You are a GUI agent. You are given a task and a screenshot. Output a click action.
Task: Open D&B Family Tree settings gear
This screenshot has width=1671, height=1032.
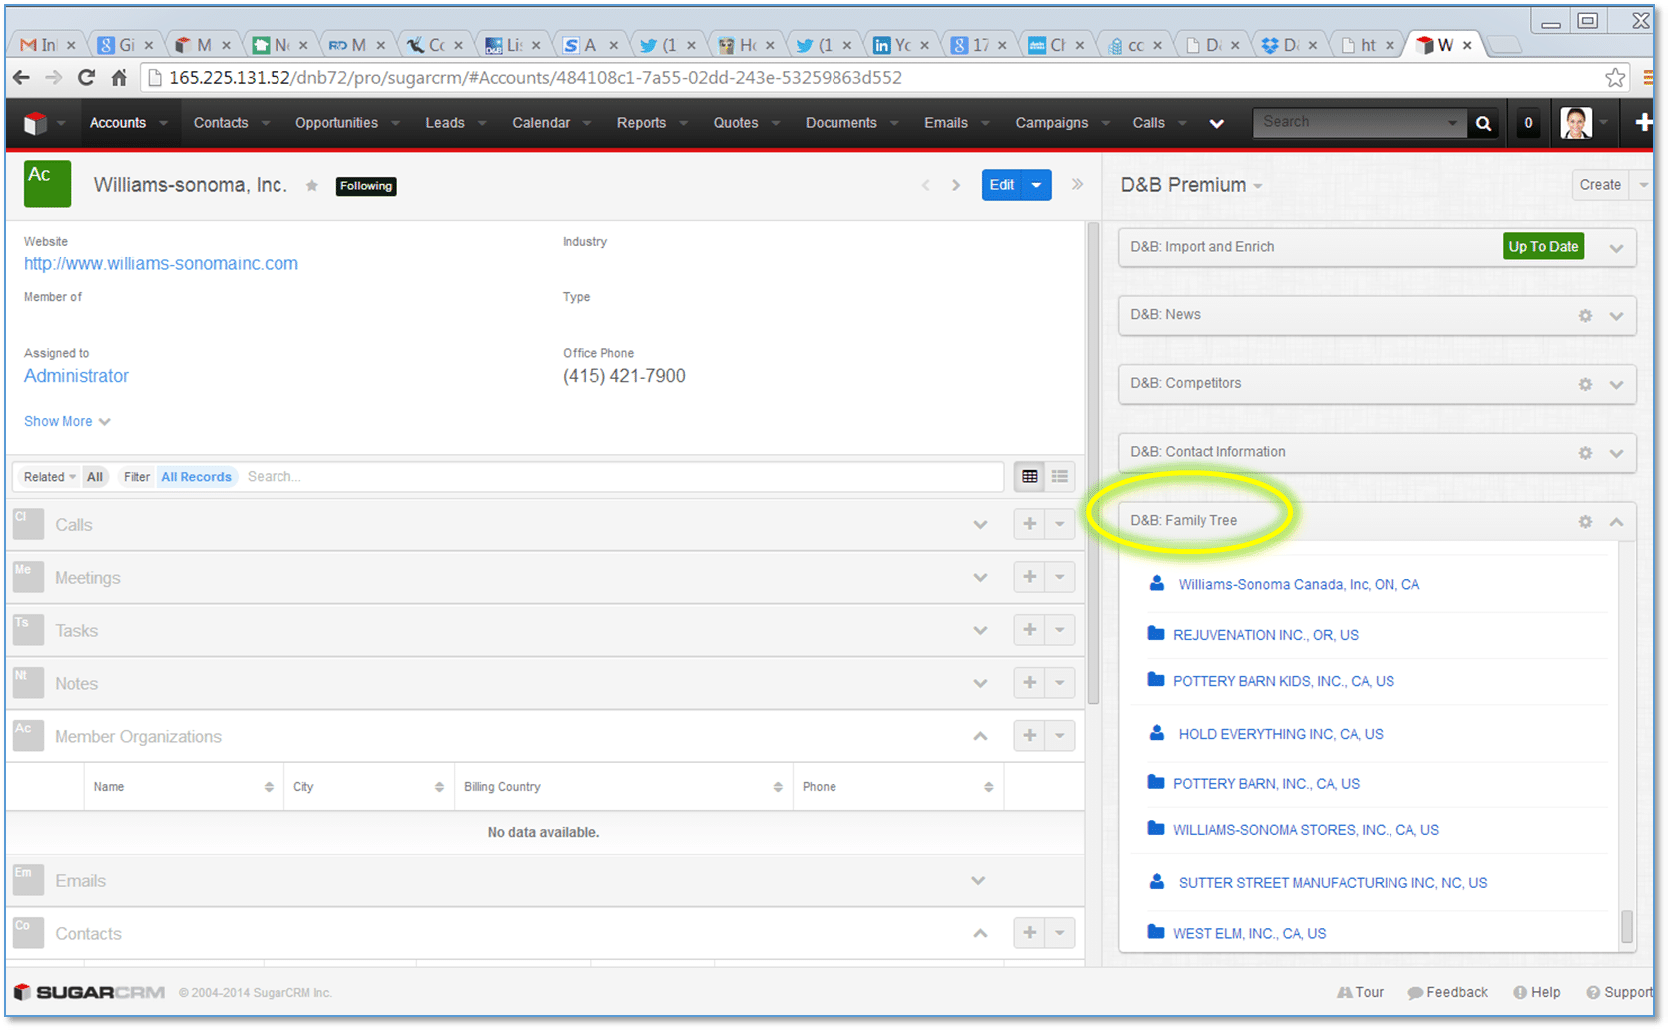click(x=1585, y=522)
